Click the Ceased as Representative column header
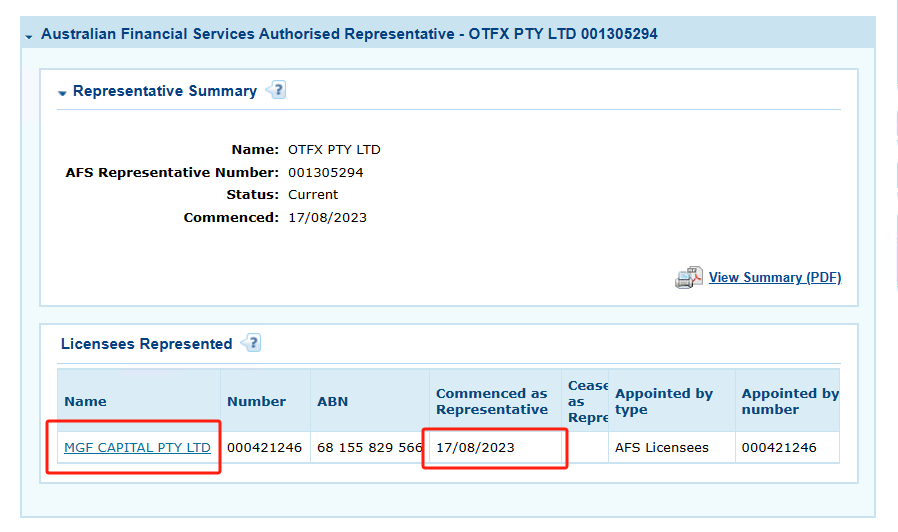 pyautogui.click(x=587, y=401)
